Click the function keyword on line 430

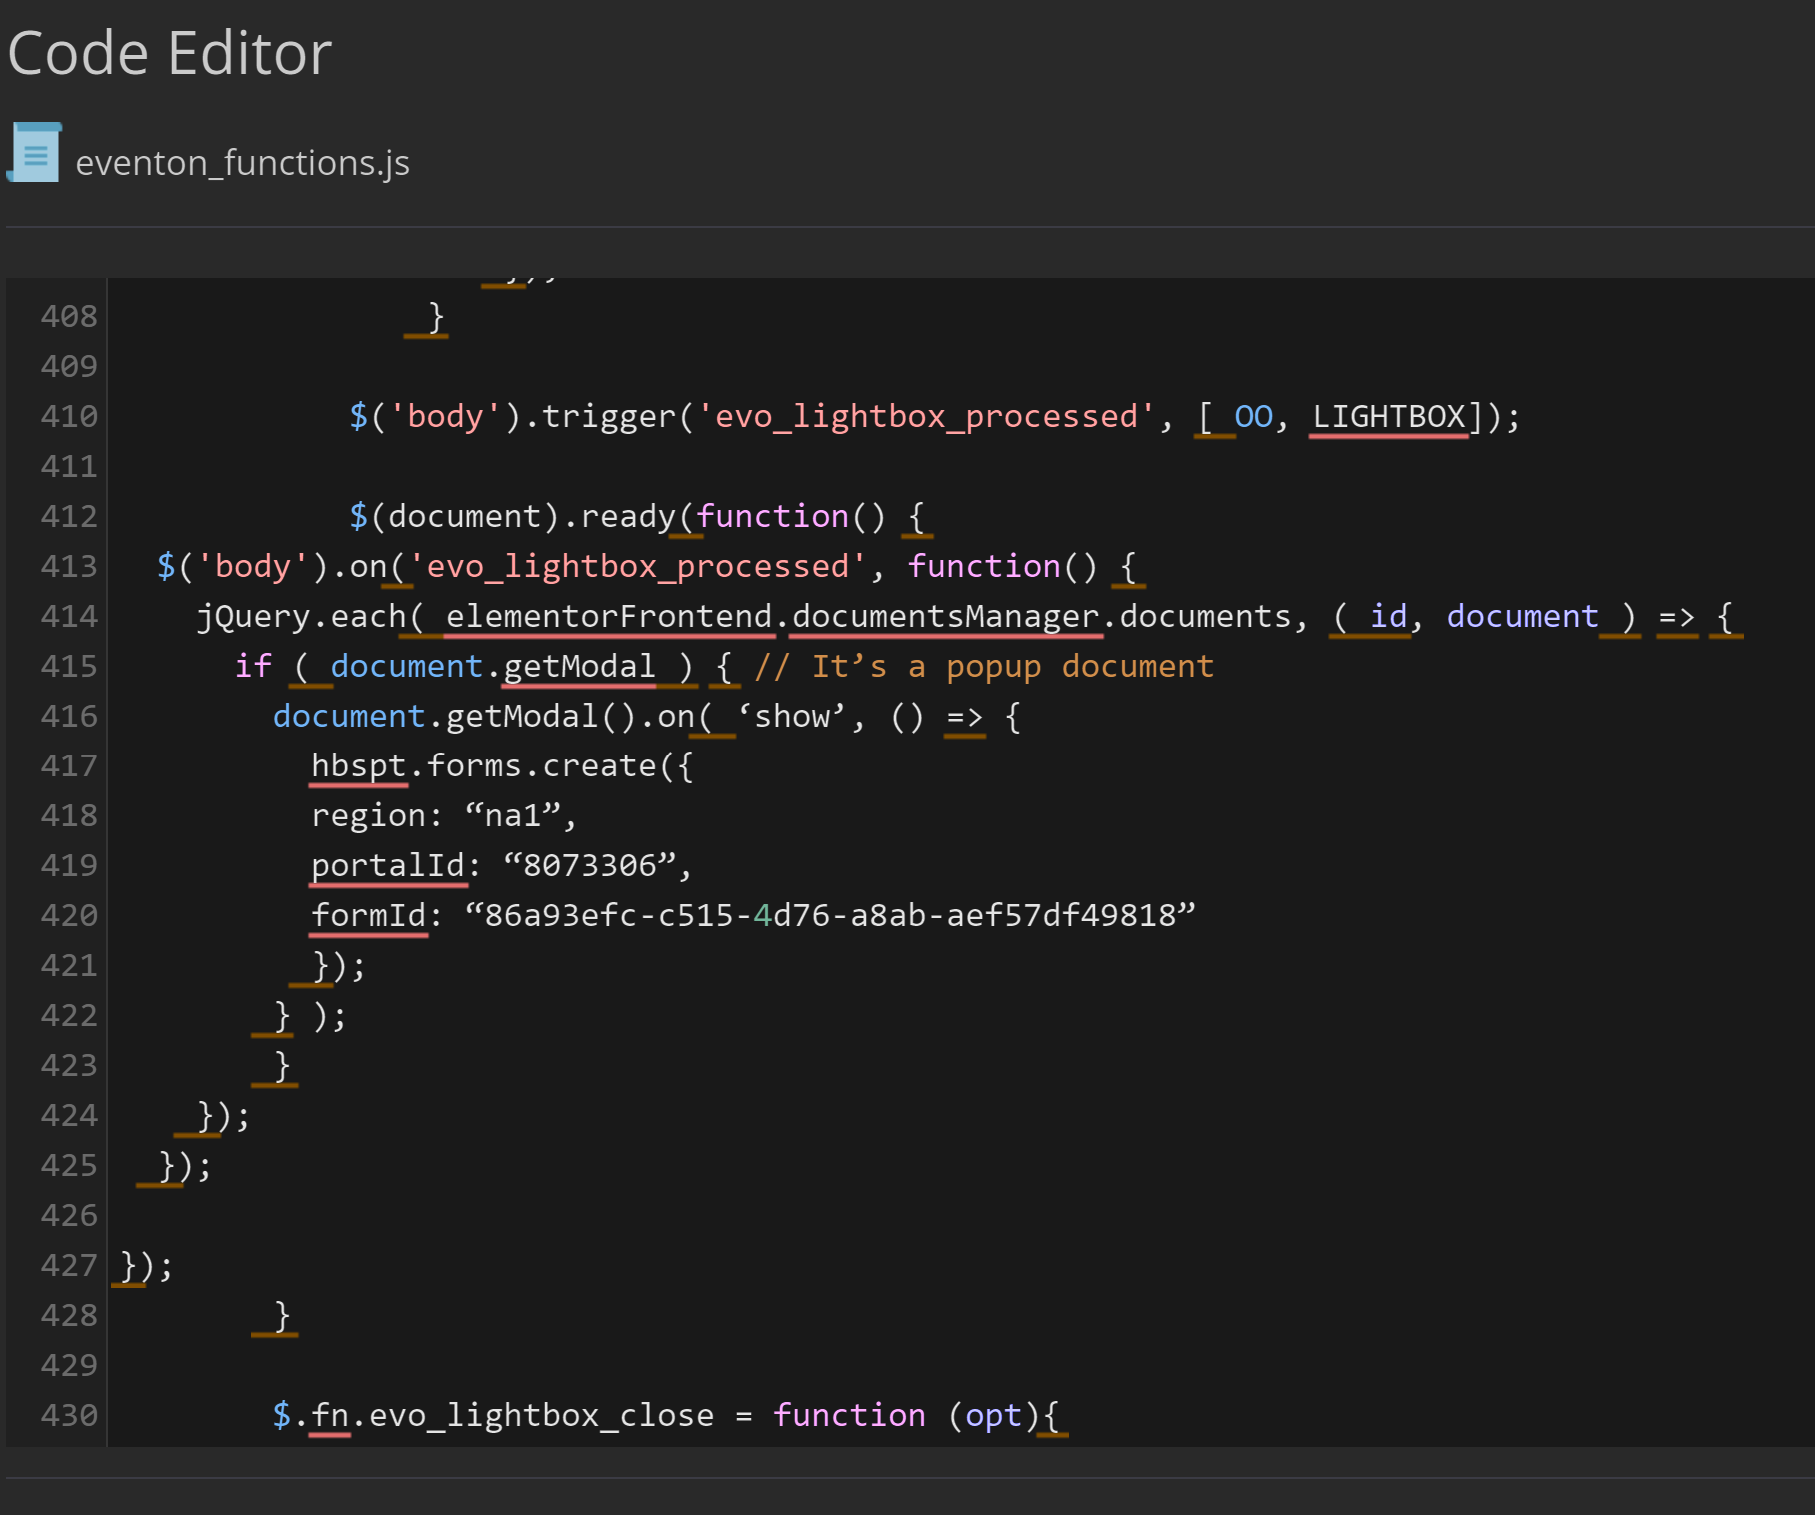pyautogui.click(x=849, y=1415)
